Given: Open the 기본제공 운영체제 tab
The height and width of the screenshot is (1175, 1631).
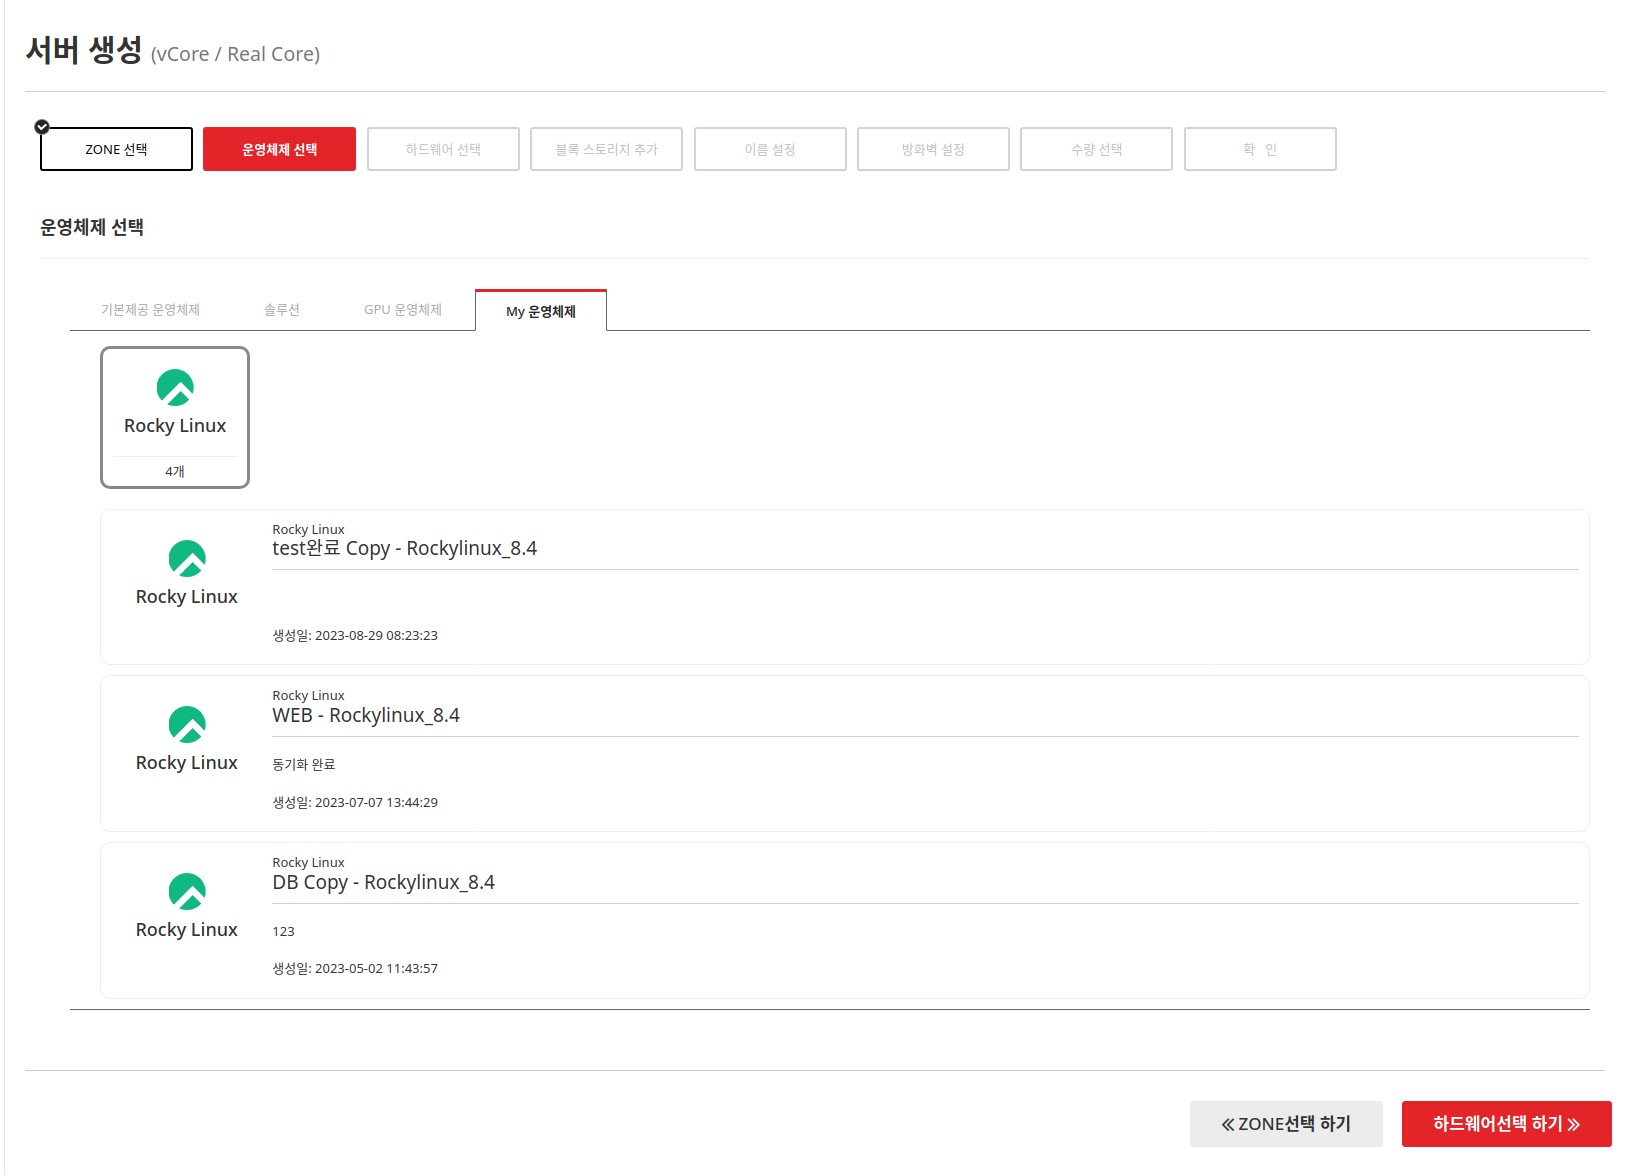Looking at the screenshot, I should pos(150,310).
